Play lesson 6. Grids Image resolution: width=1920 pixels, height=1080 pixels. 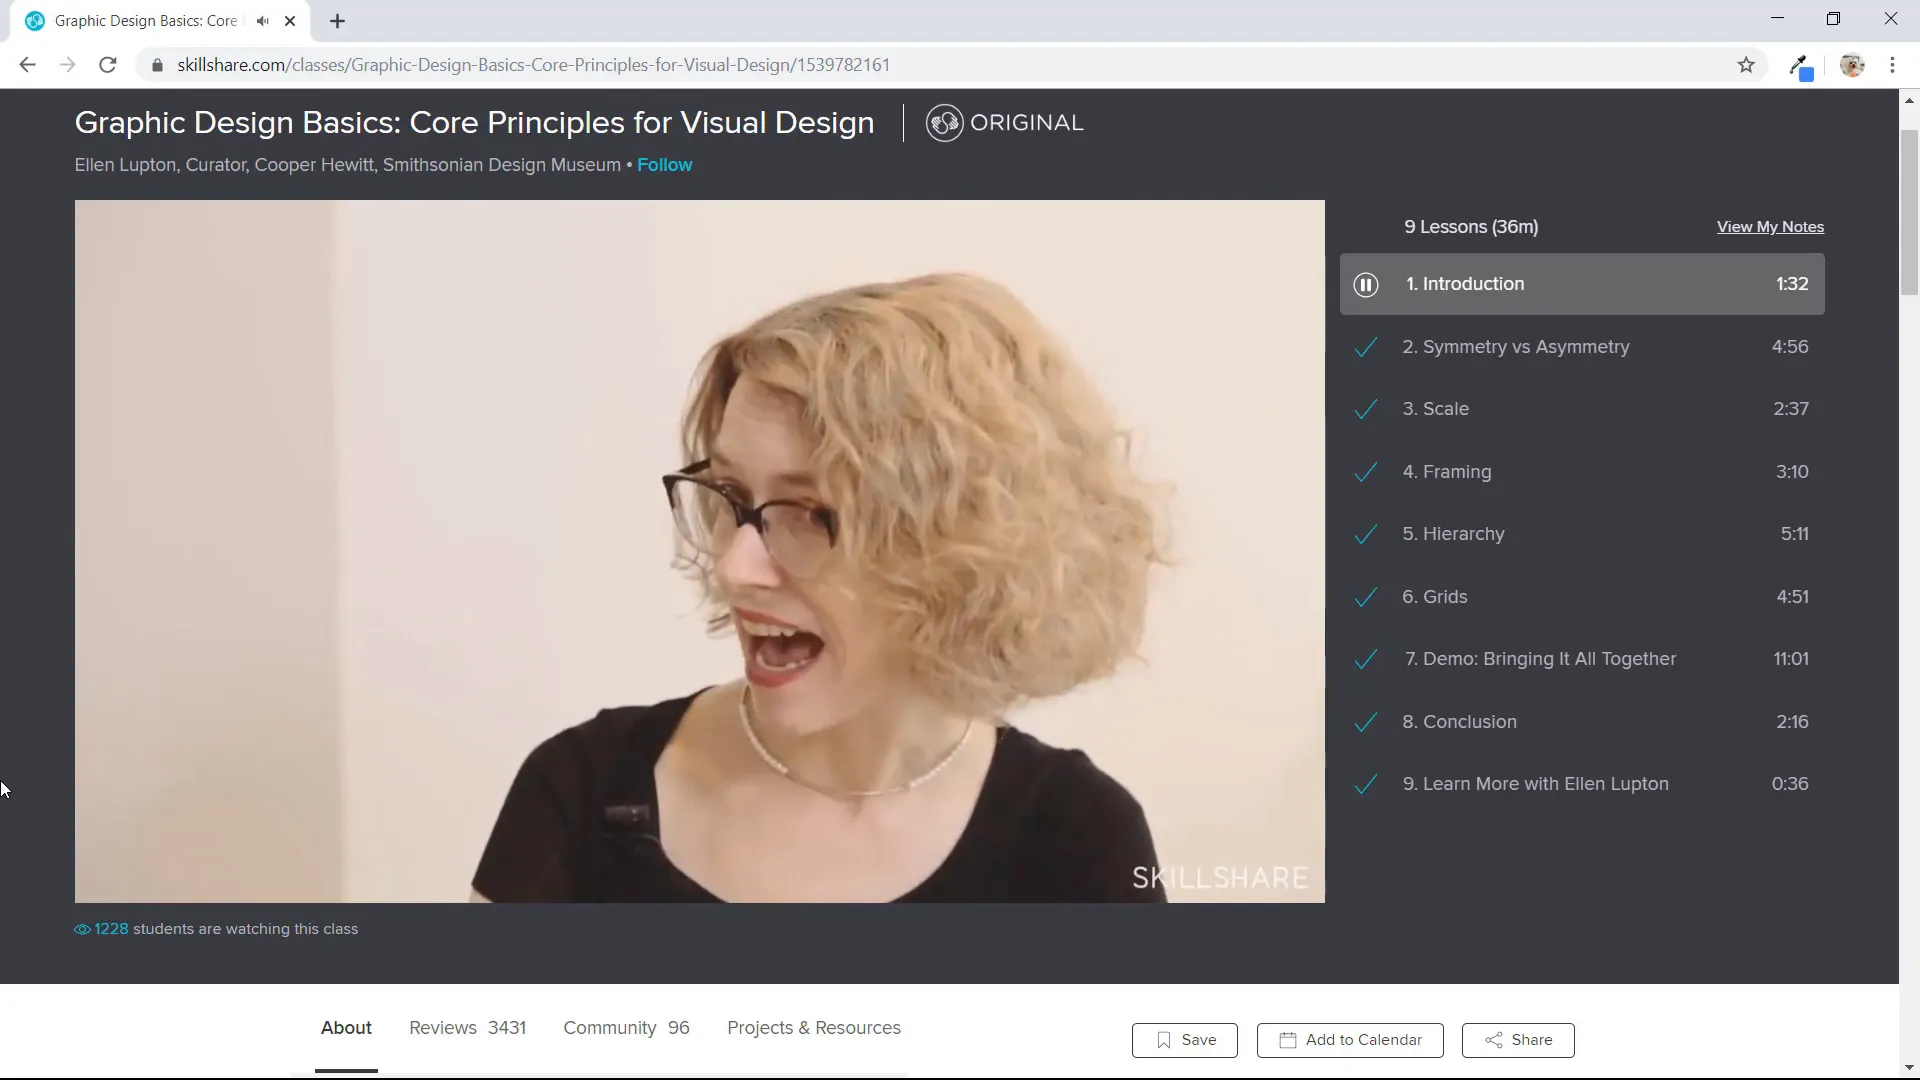[x=1582, y=597]
